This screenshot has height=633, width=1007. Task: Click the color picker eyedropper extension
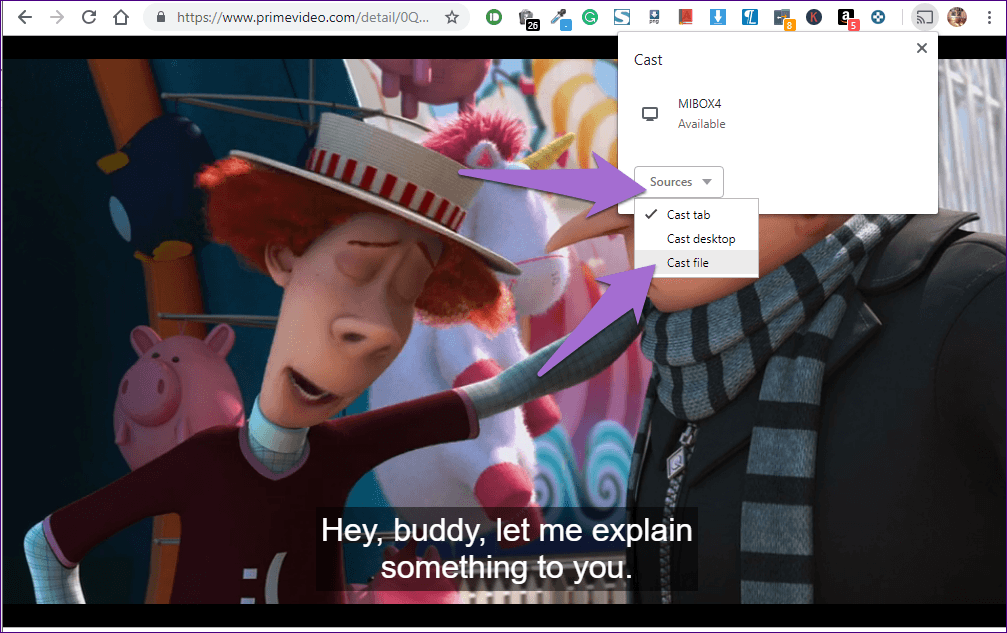pyautogui.click(x=558, y=17)
